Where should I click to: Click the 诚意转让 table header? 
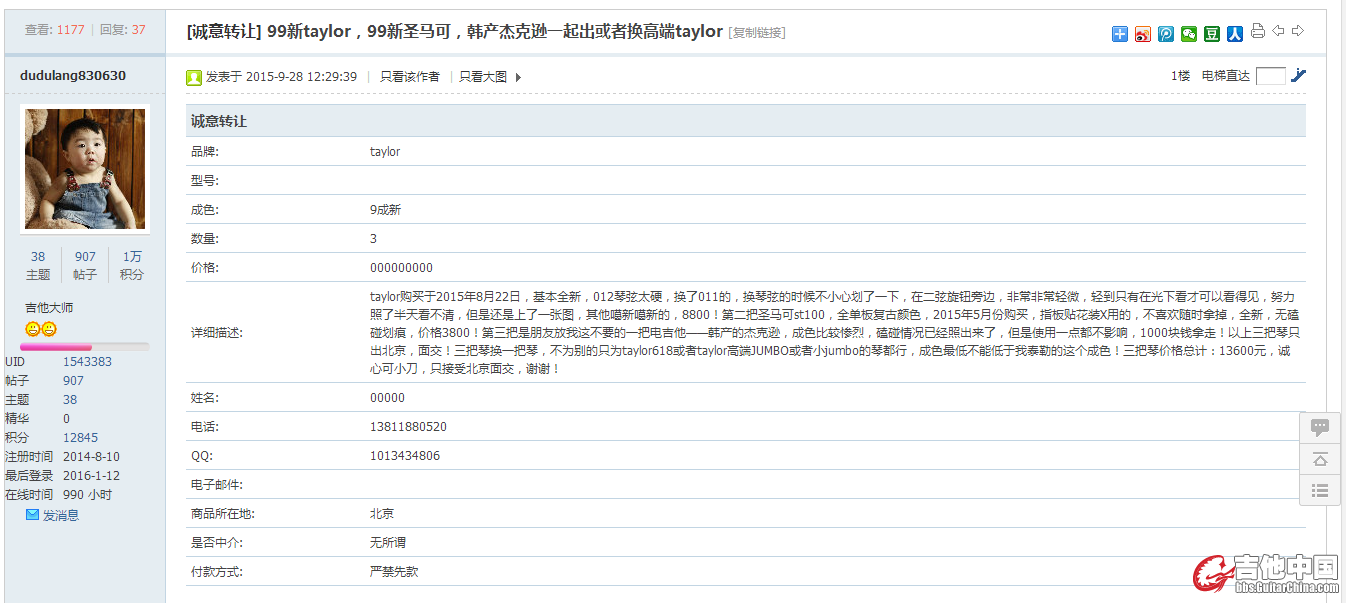pos(745,121)
